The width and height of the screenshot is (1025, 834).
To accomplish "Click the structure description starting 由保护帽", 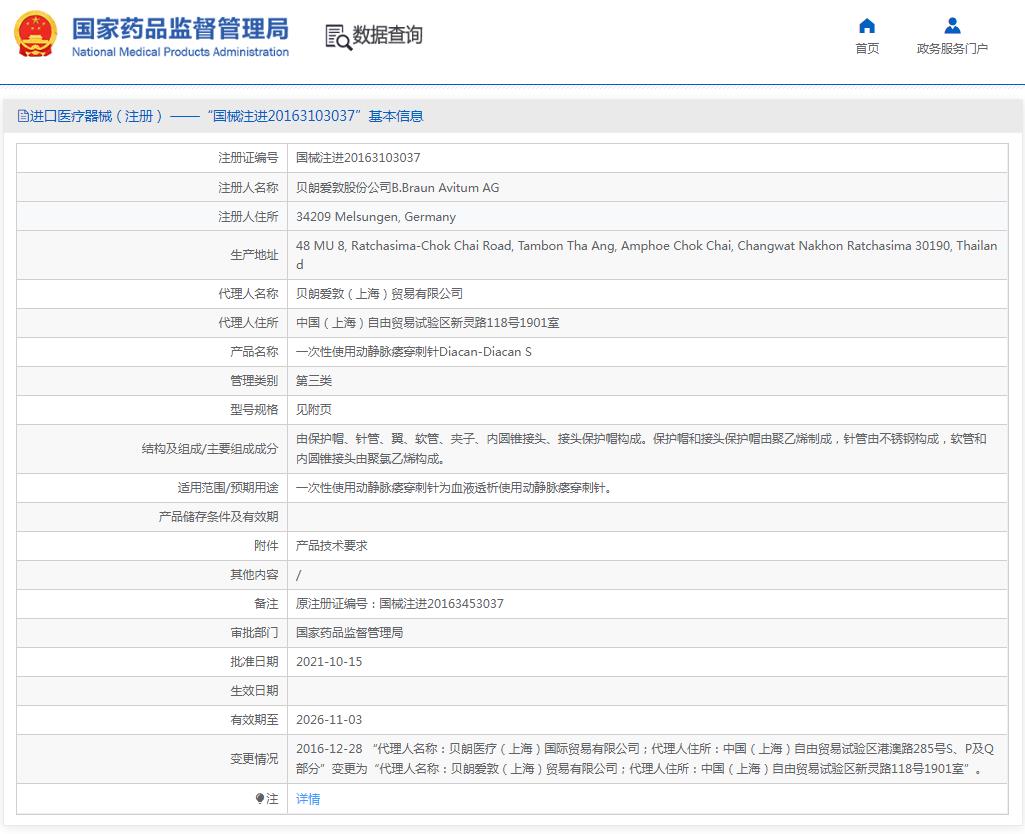I will [x=641, y=448].
